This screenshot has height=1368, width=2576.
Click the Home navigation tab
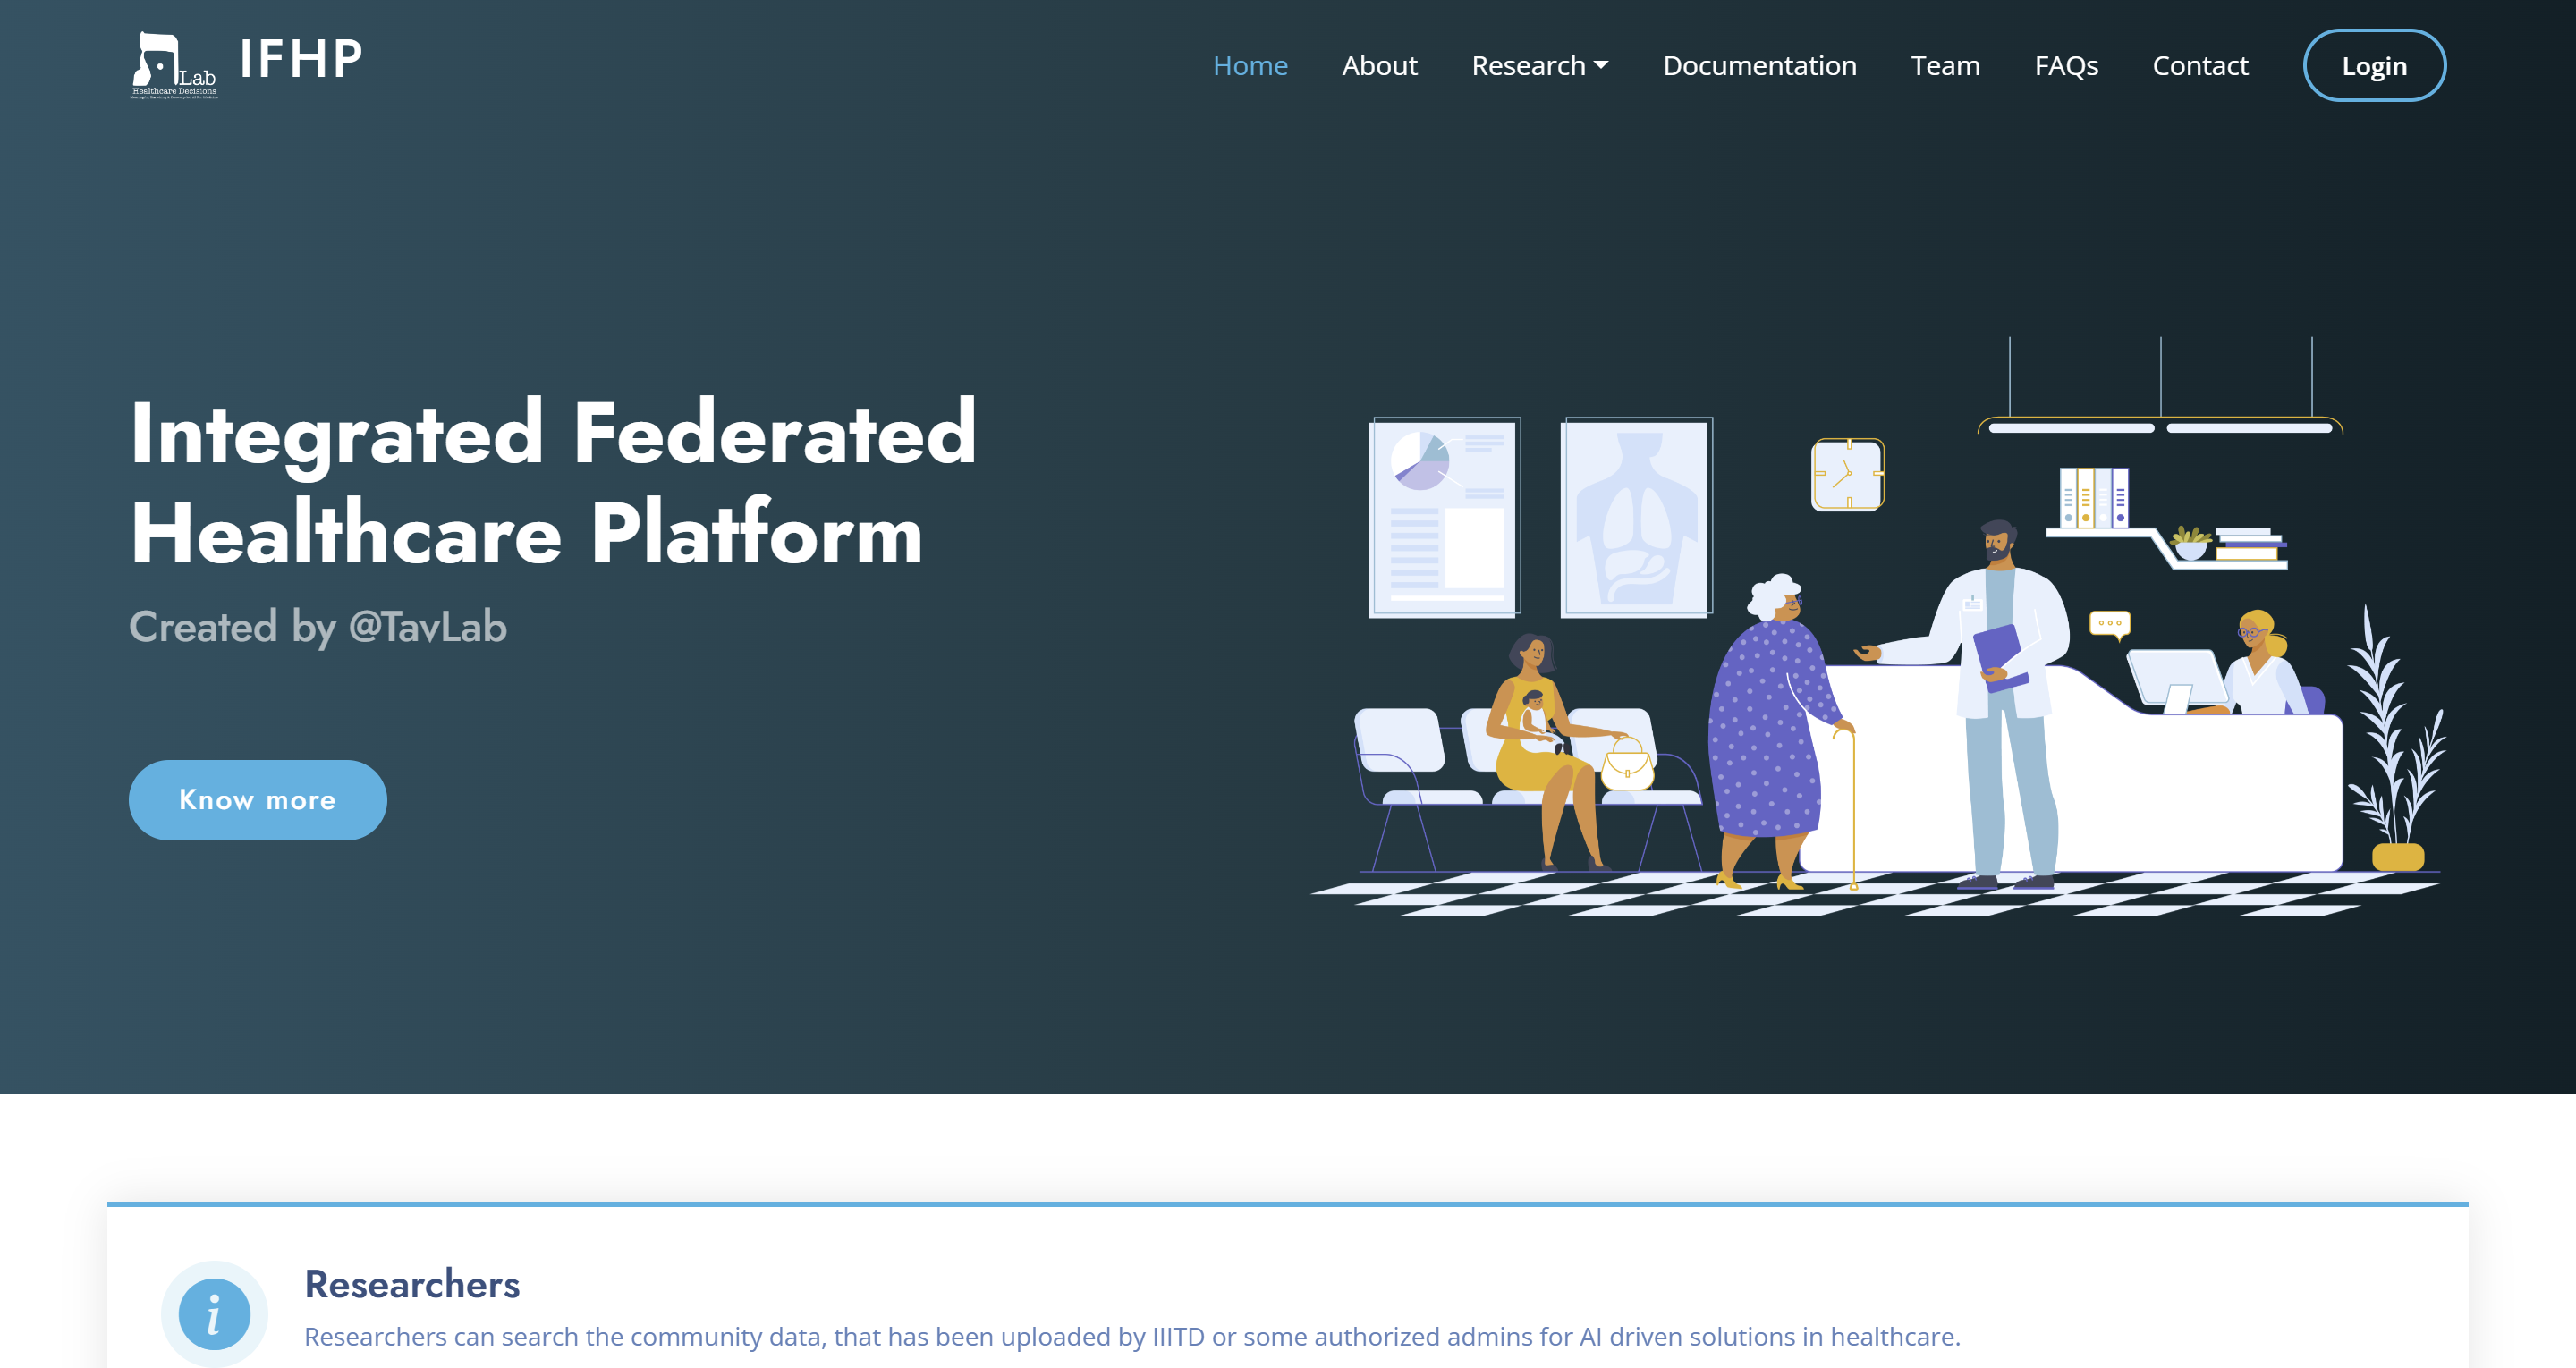[x=1250, y=63]
